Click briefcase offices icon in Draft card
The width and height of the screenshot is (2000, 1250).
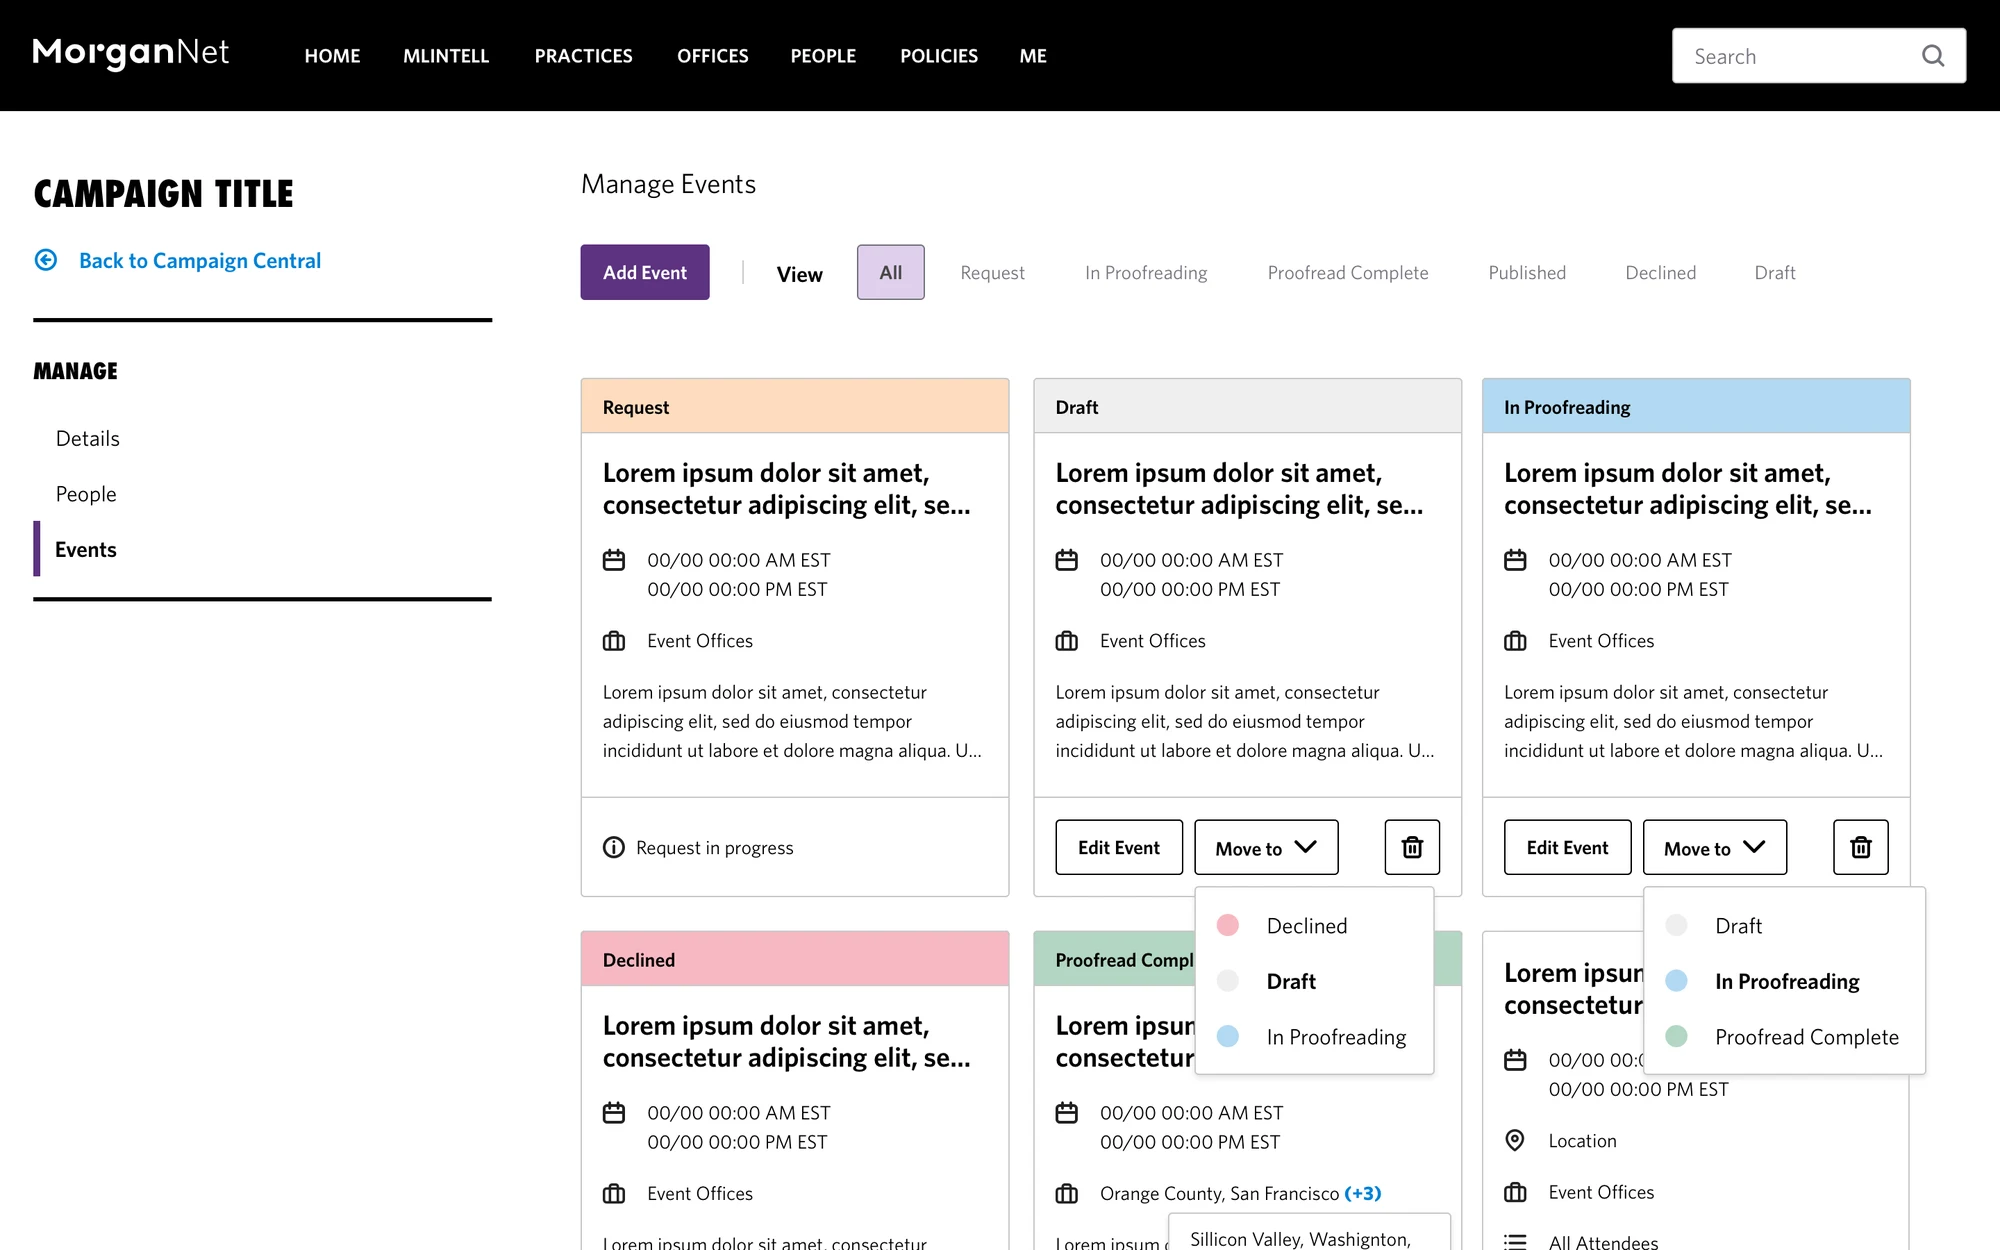(1067, 641)
